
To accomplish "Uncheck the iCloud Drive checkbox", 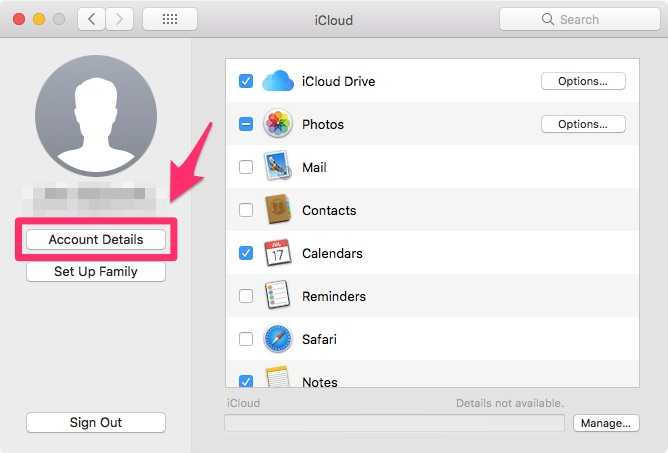I will [246, 81].
